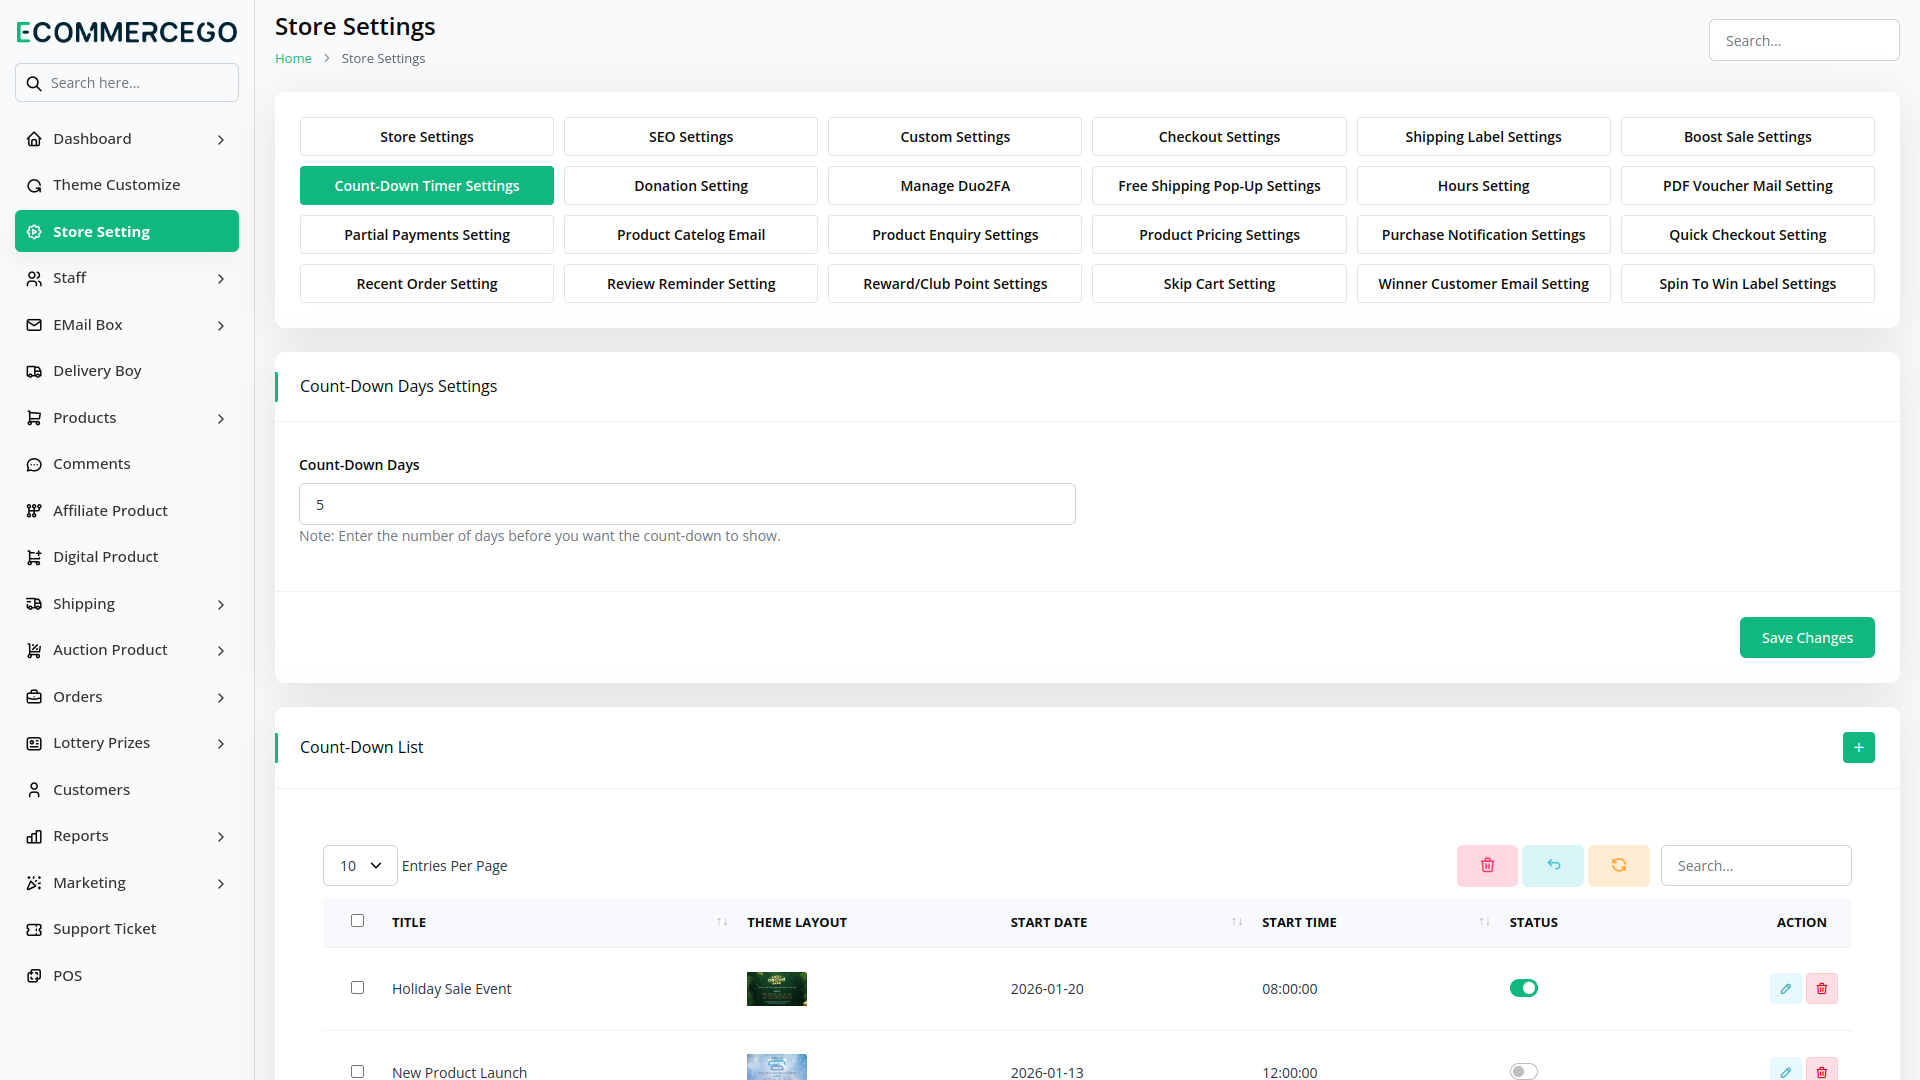
Task: Delete the Holiday Sale Event row
Action: point(1822,989)
